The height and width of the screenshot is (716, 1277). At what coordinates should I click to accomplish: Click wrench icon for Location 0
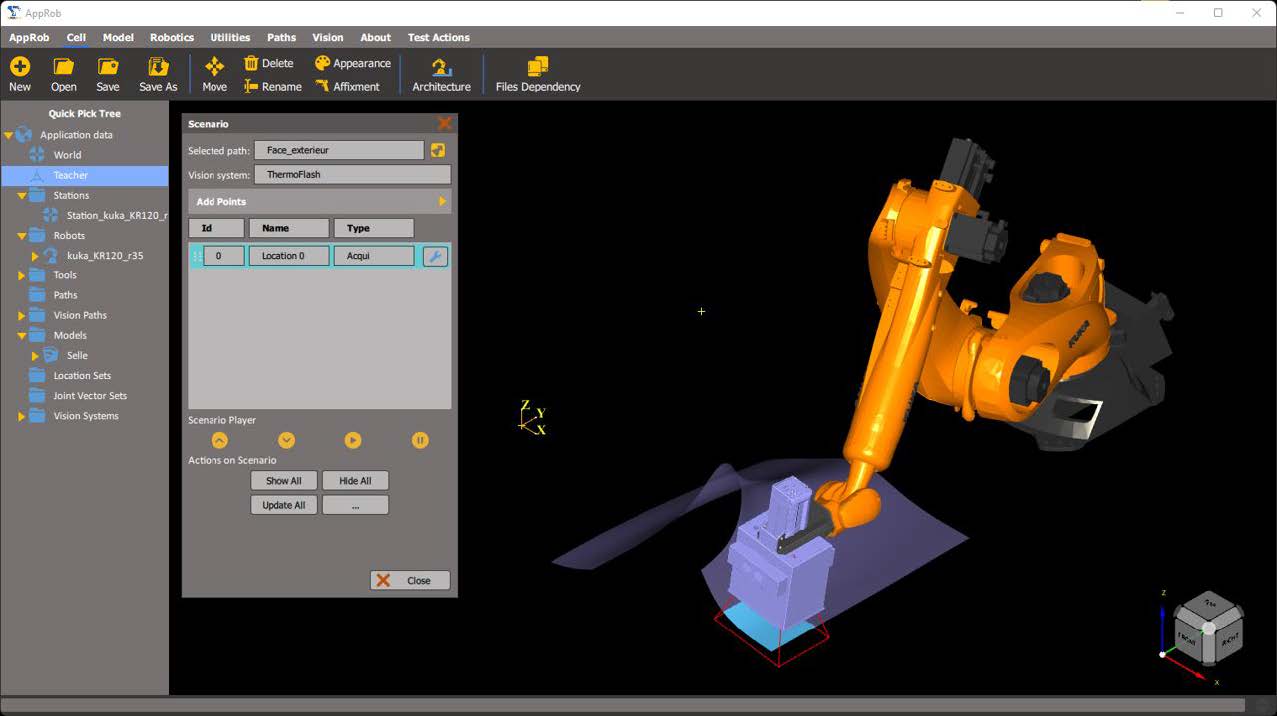point(435,256)
